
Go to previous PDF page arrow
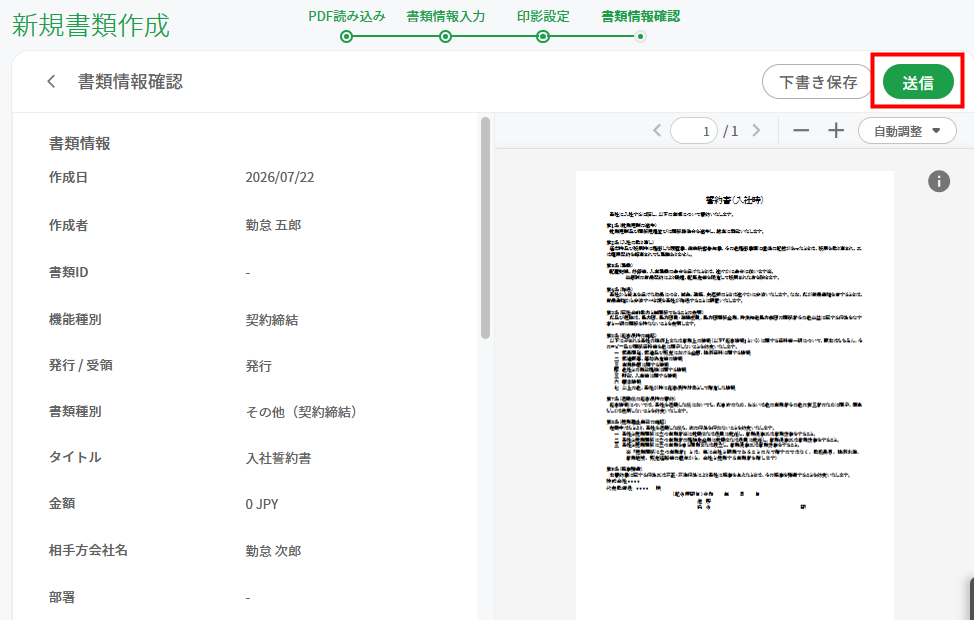(657, 130)
